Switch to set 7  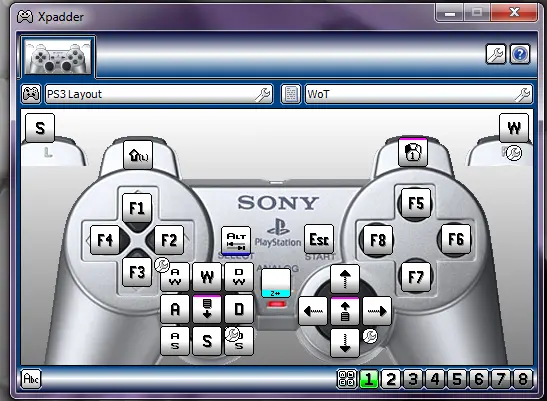501,379
